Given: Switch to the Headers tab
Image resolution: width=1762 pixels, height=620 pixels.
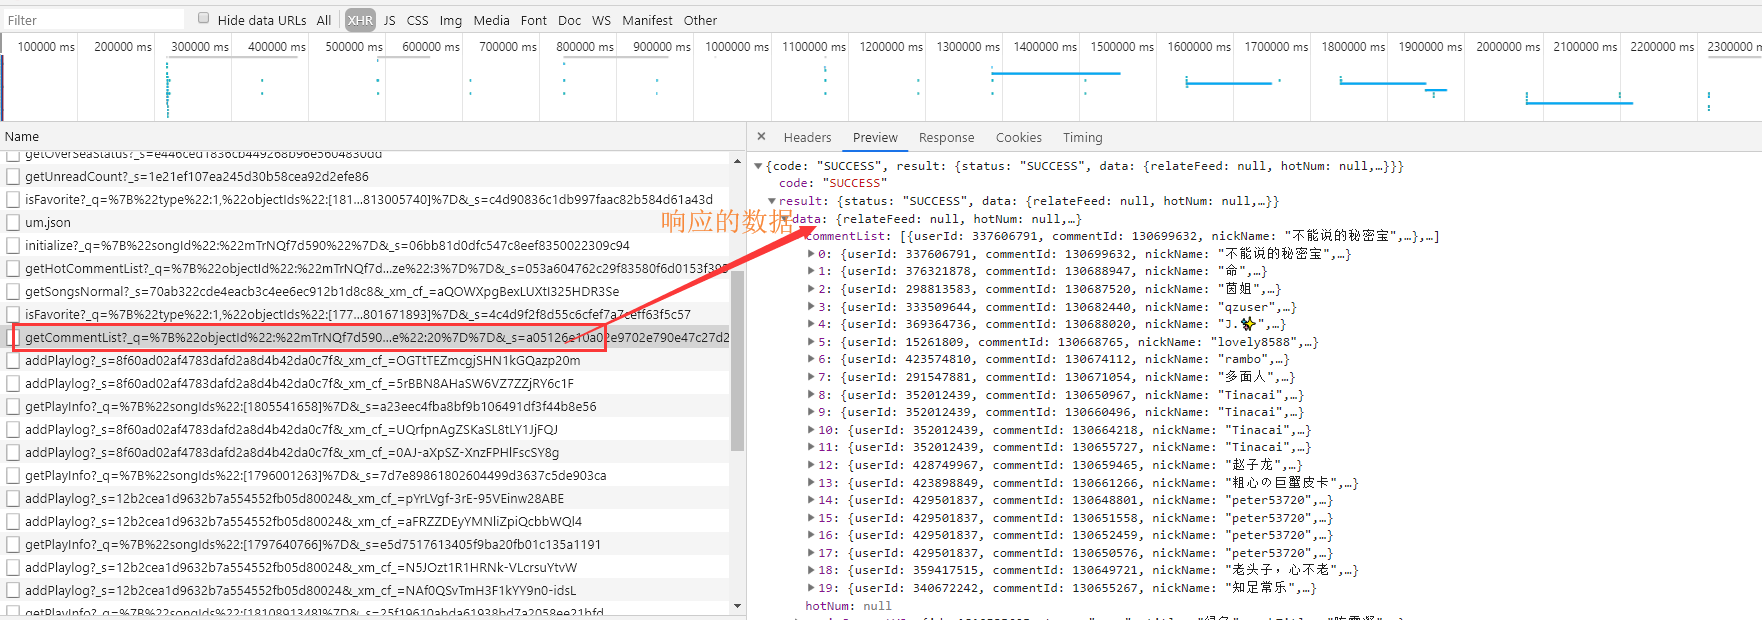Looking at the screenshot, I should (x=807, y=138).
